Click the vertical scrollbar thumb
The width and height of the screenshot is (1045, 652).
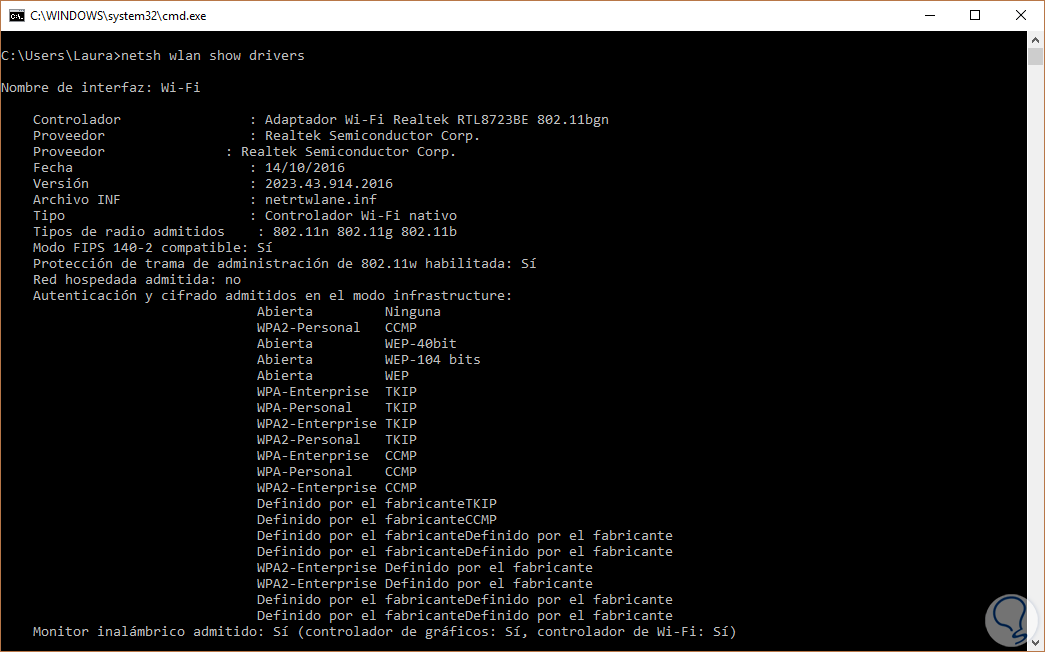tap(1036, 56)
